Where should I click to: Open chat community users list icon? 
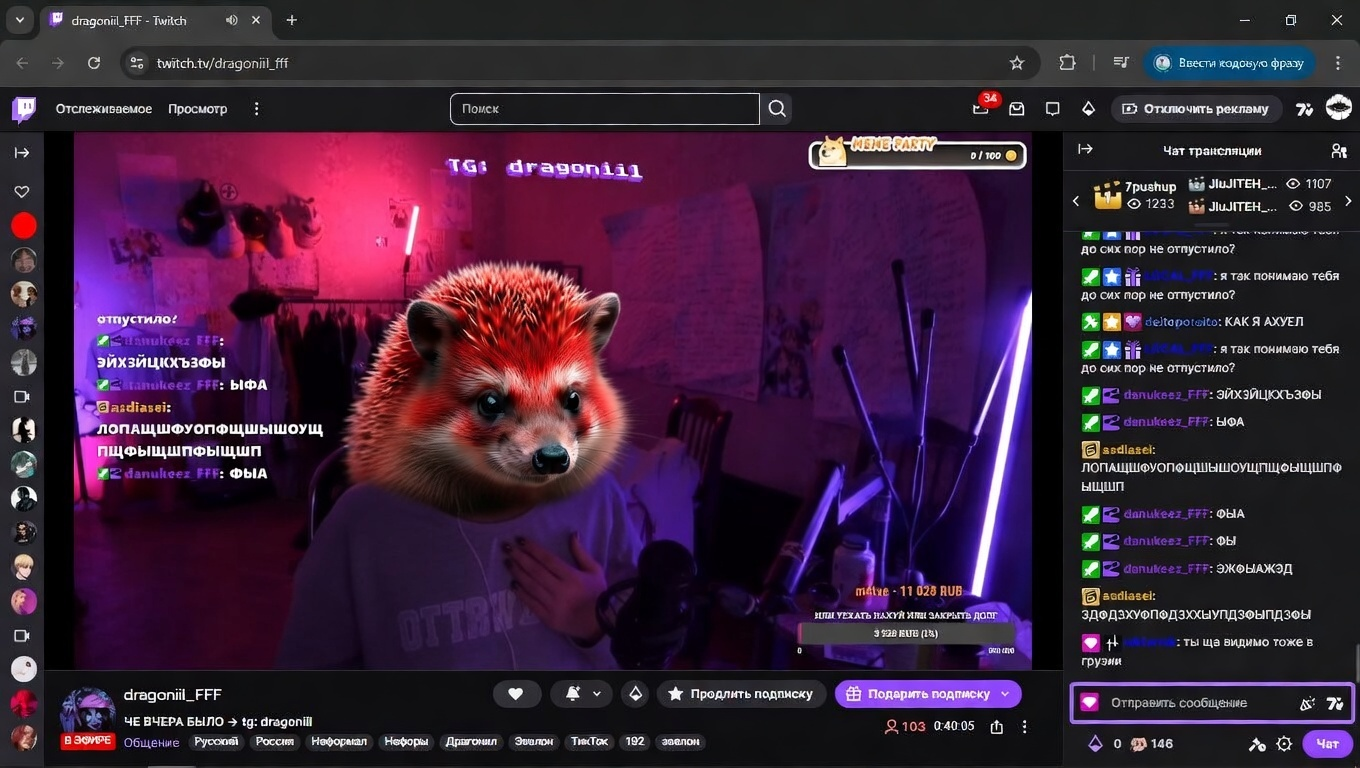click(x=1338, y=151)
